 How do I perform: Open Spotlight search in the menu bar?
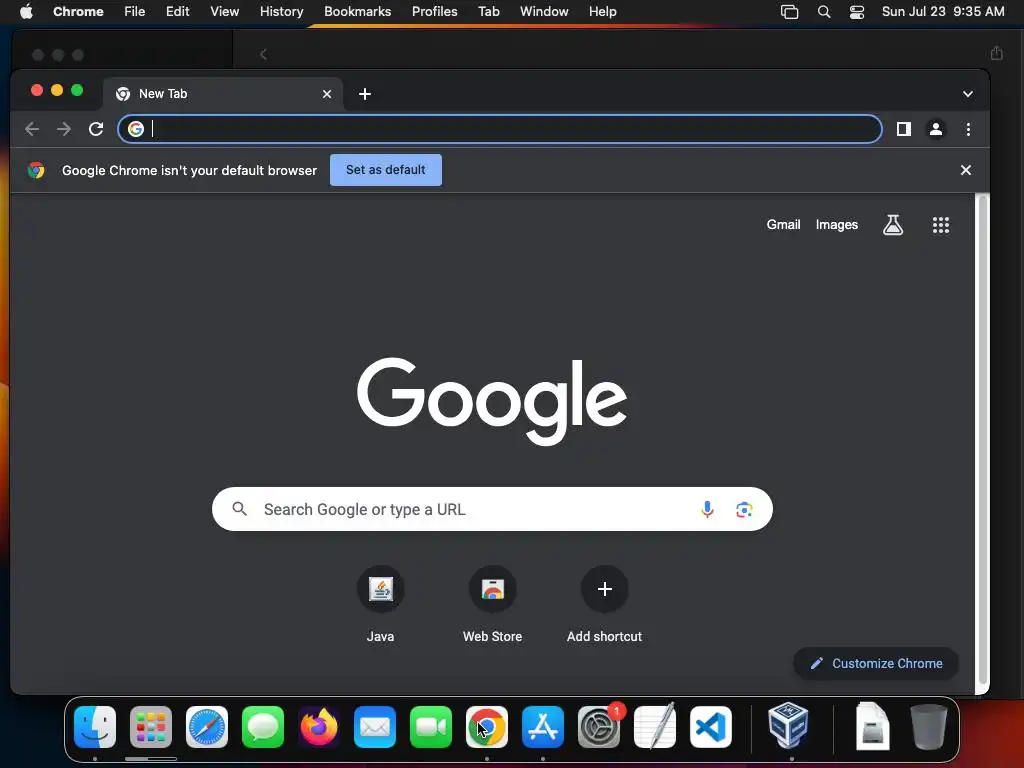(x=824, y=11)
